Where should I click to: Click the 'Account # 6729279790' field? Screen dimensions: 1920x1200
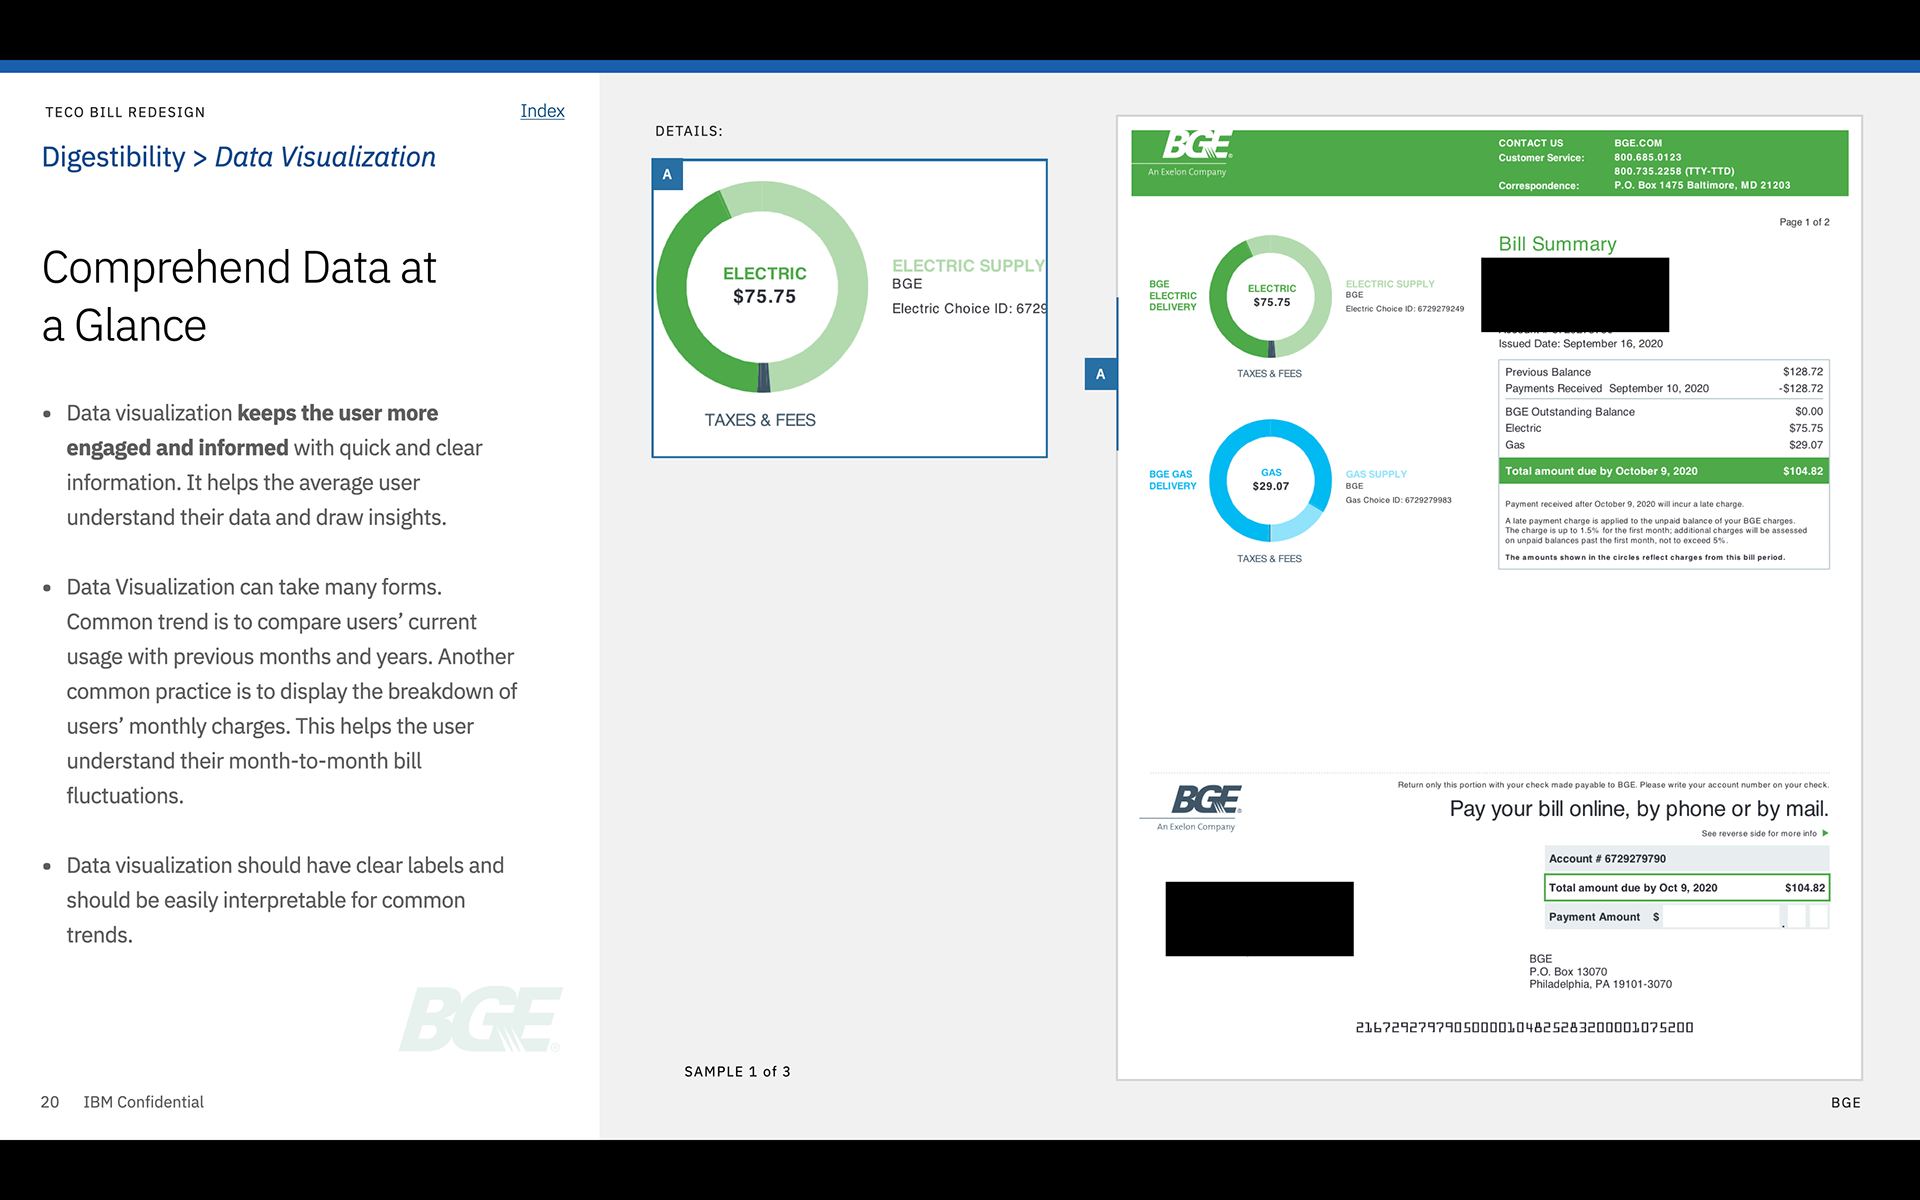point(1687,859)
